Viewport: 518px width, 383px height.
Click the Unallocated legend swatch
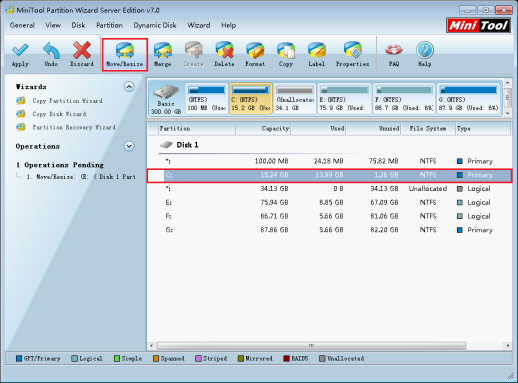(322, 359)
